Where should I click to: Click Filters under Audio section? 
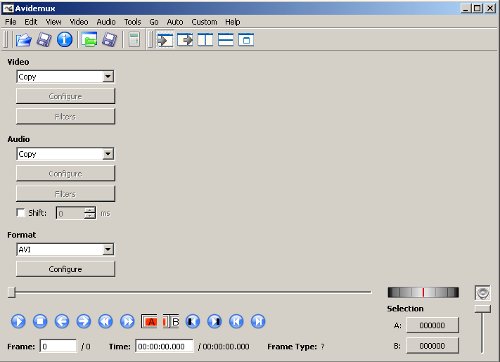click(65, 194)
